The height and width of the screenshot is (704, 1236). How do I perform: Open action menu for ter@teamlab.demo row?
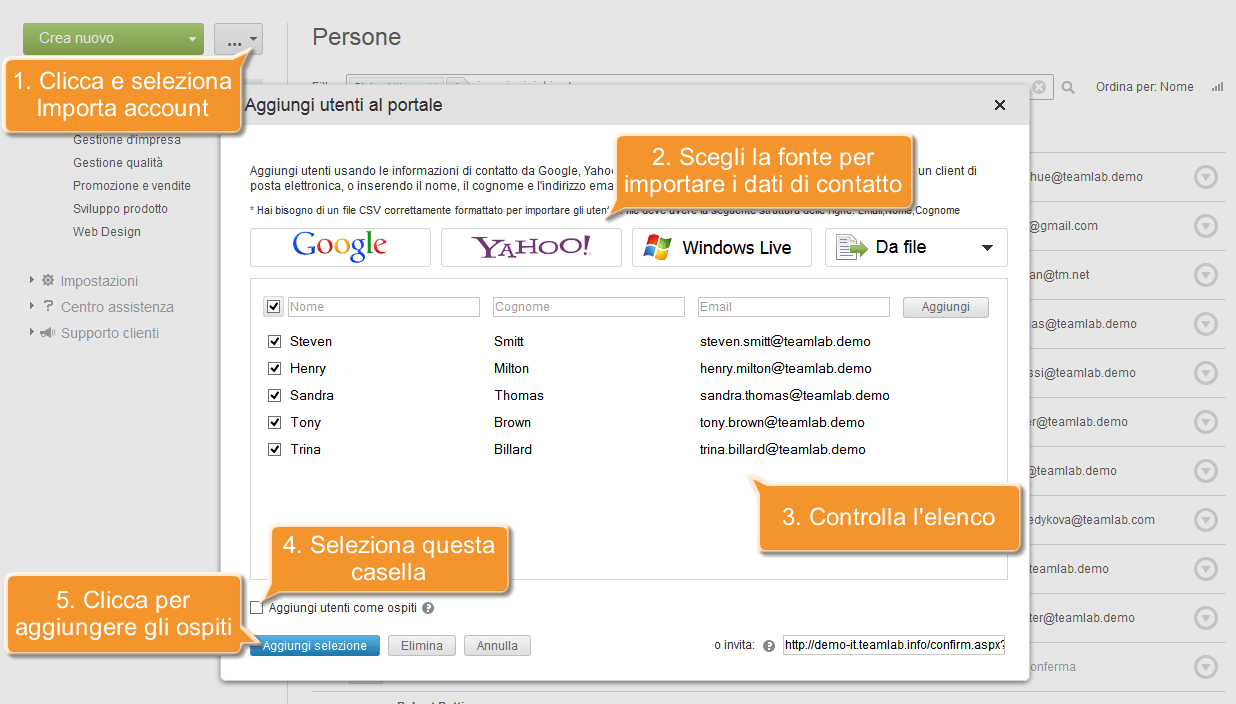pyautogui.click(x=1207, y=618)
